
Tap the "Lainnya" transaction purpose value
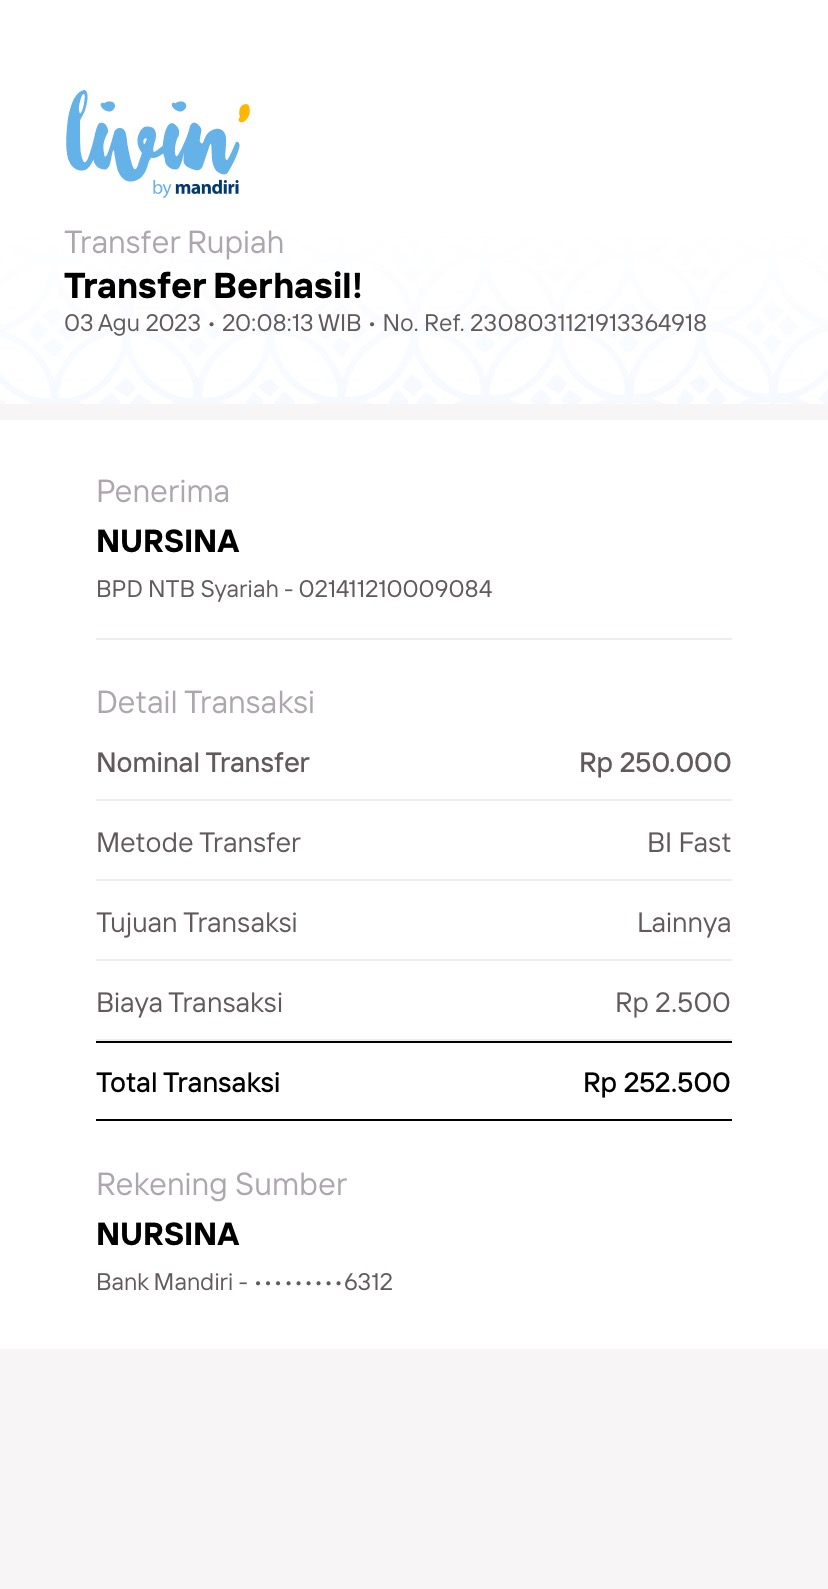[684, 922]
